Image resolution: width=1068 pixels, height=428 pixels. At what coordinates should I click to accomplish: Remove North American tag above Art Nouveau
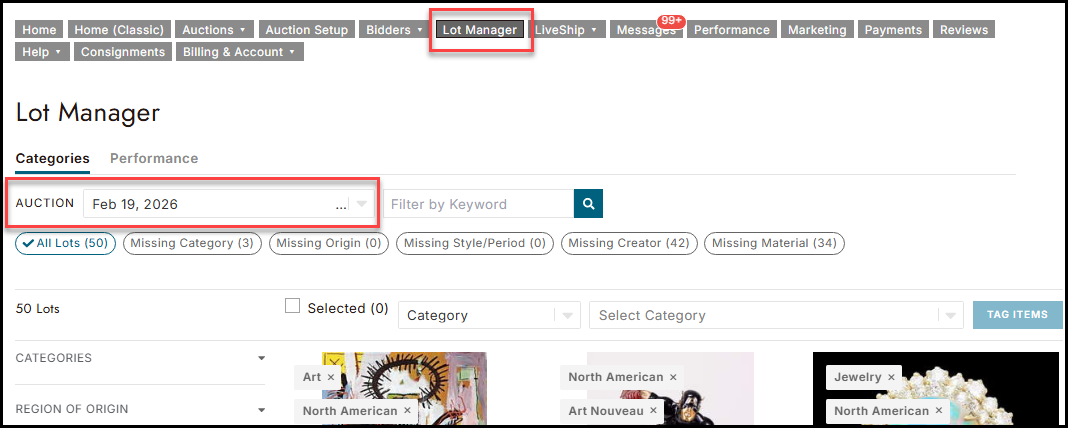[x=673, y=377]
